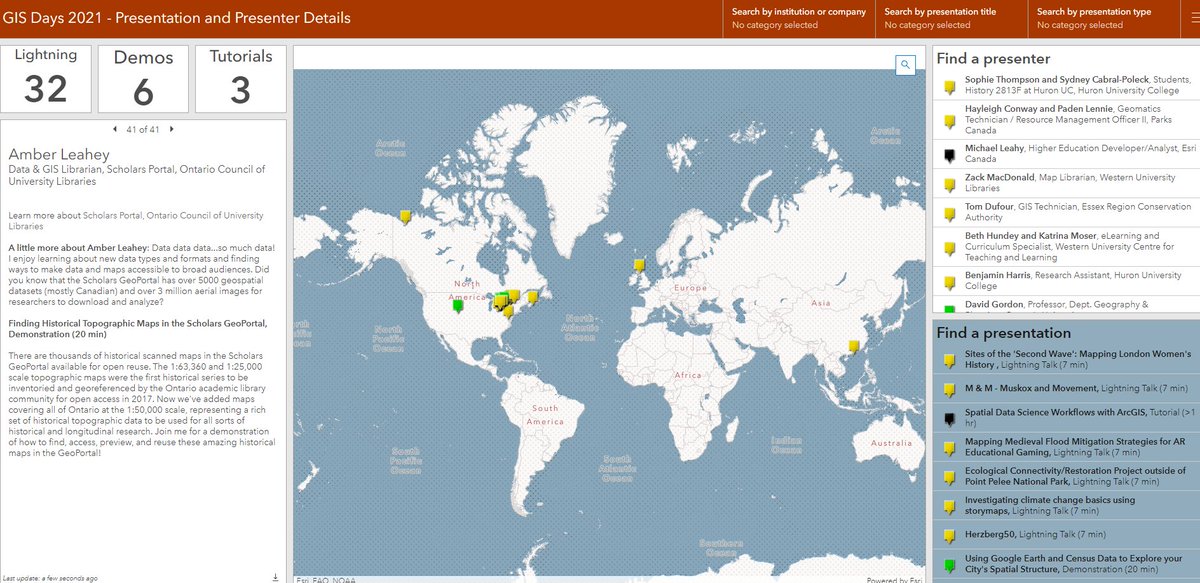
Task: Select presenter Hayleigh Conway and Paden Lennie
Action: (x=1064, y=122)
